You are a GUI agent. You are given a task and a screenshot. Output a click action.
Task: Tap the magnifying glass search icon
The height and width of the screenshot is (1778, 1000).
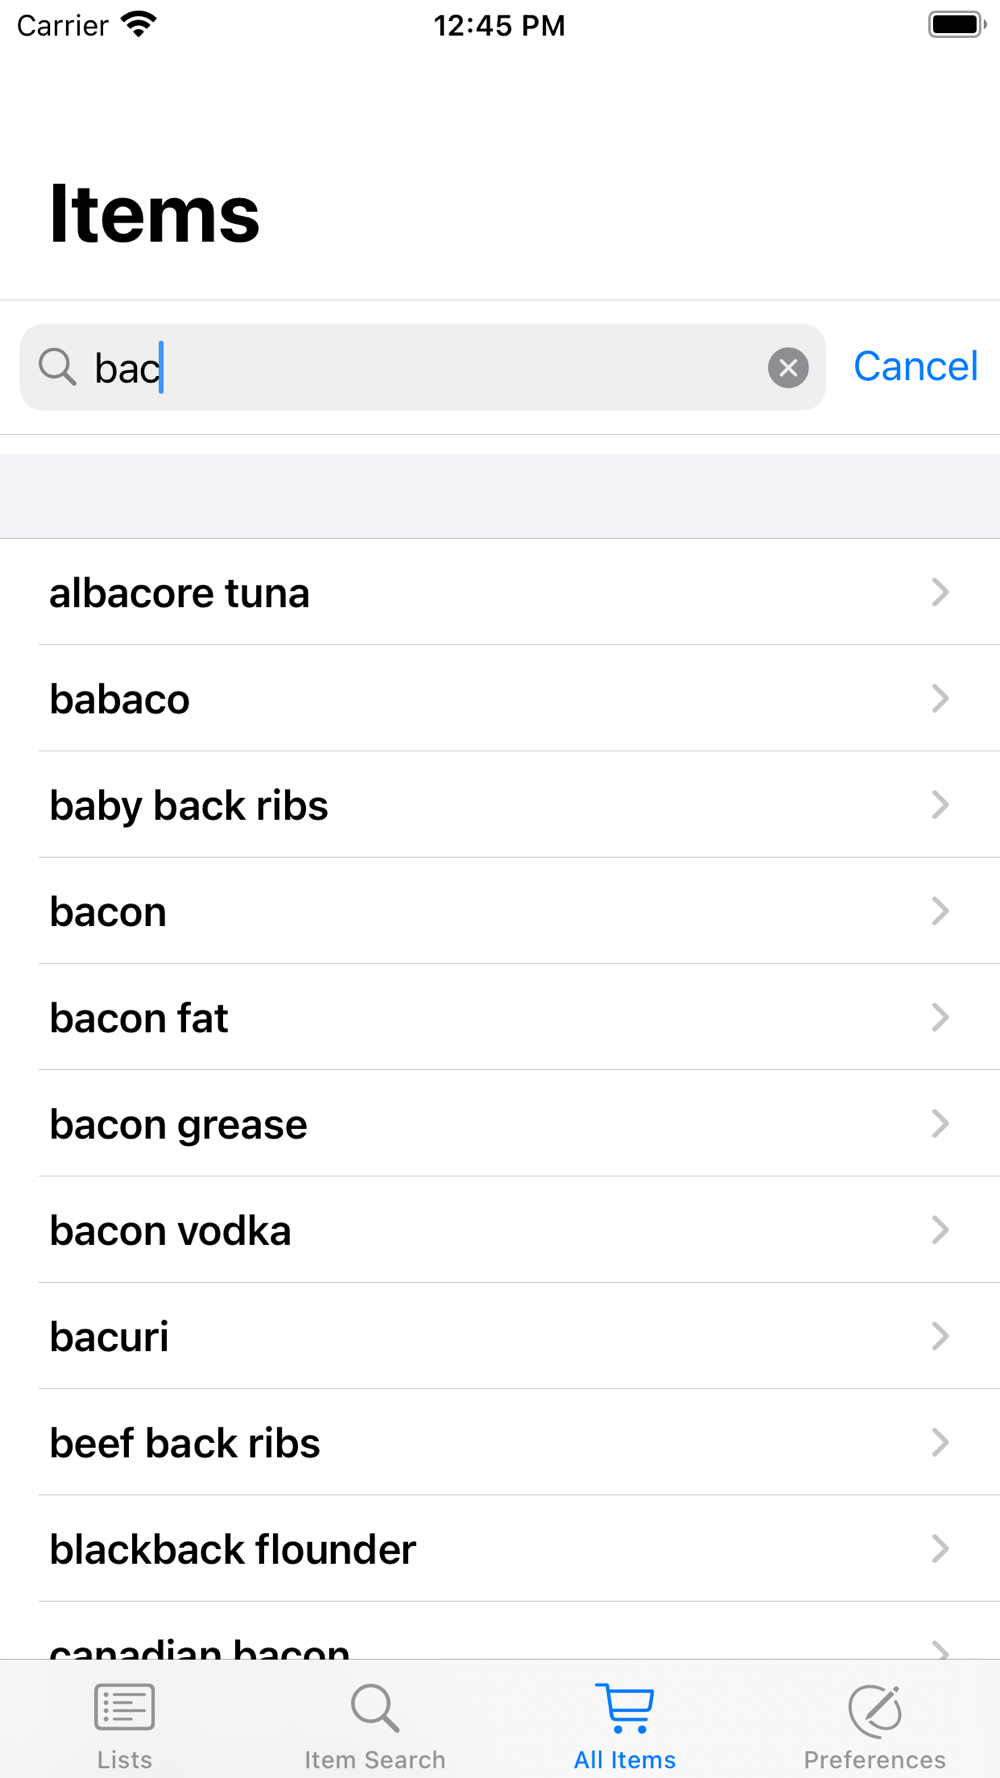click(x=57, y=367)
